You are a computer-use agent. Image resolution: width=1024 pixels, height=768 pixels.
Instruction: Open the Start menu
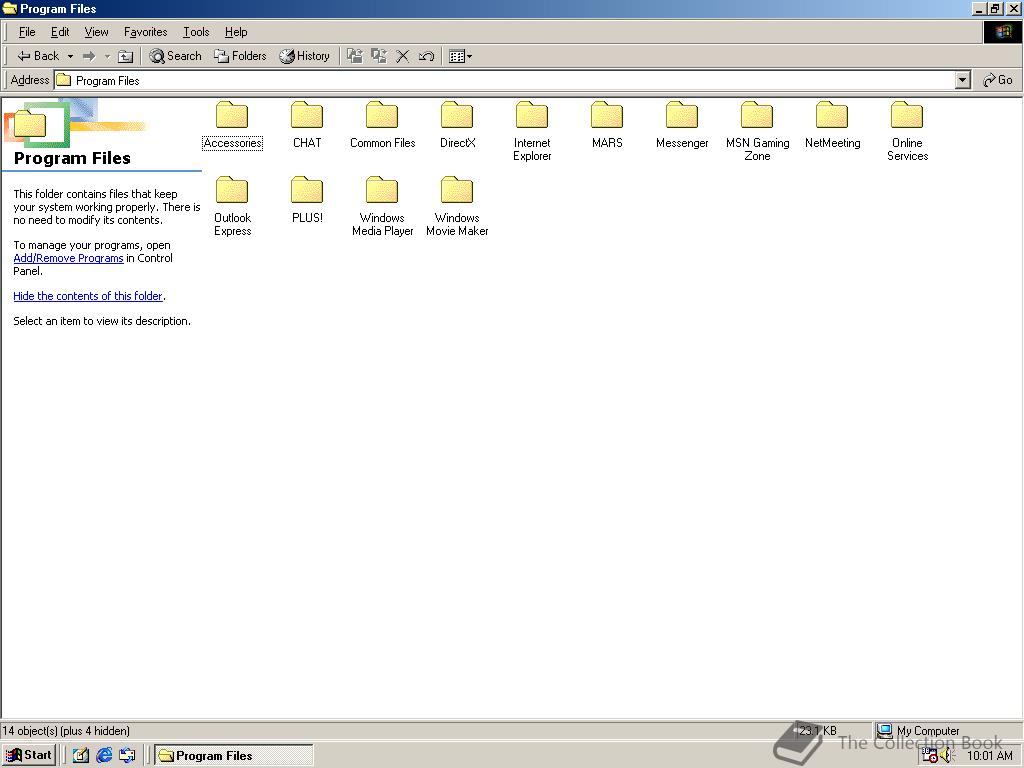[x=28, y=755]
